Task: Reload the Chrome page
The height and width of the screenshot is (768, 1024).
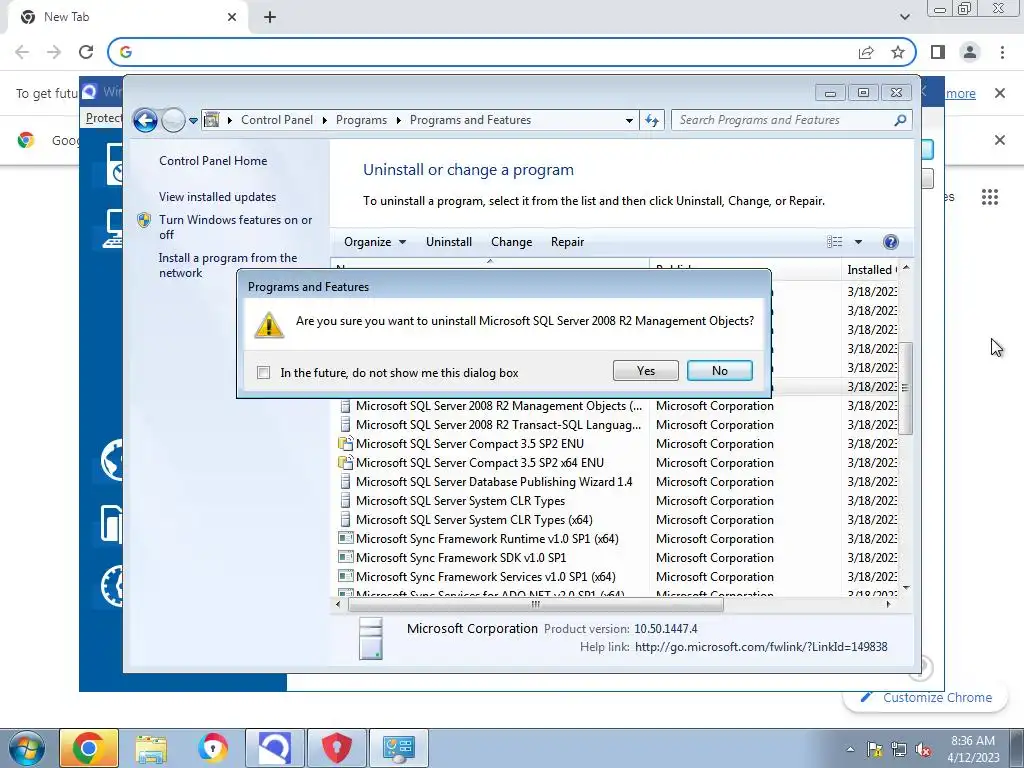Action: [x=86, y=52]
